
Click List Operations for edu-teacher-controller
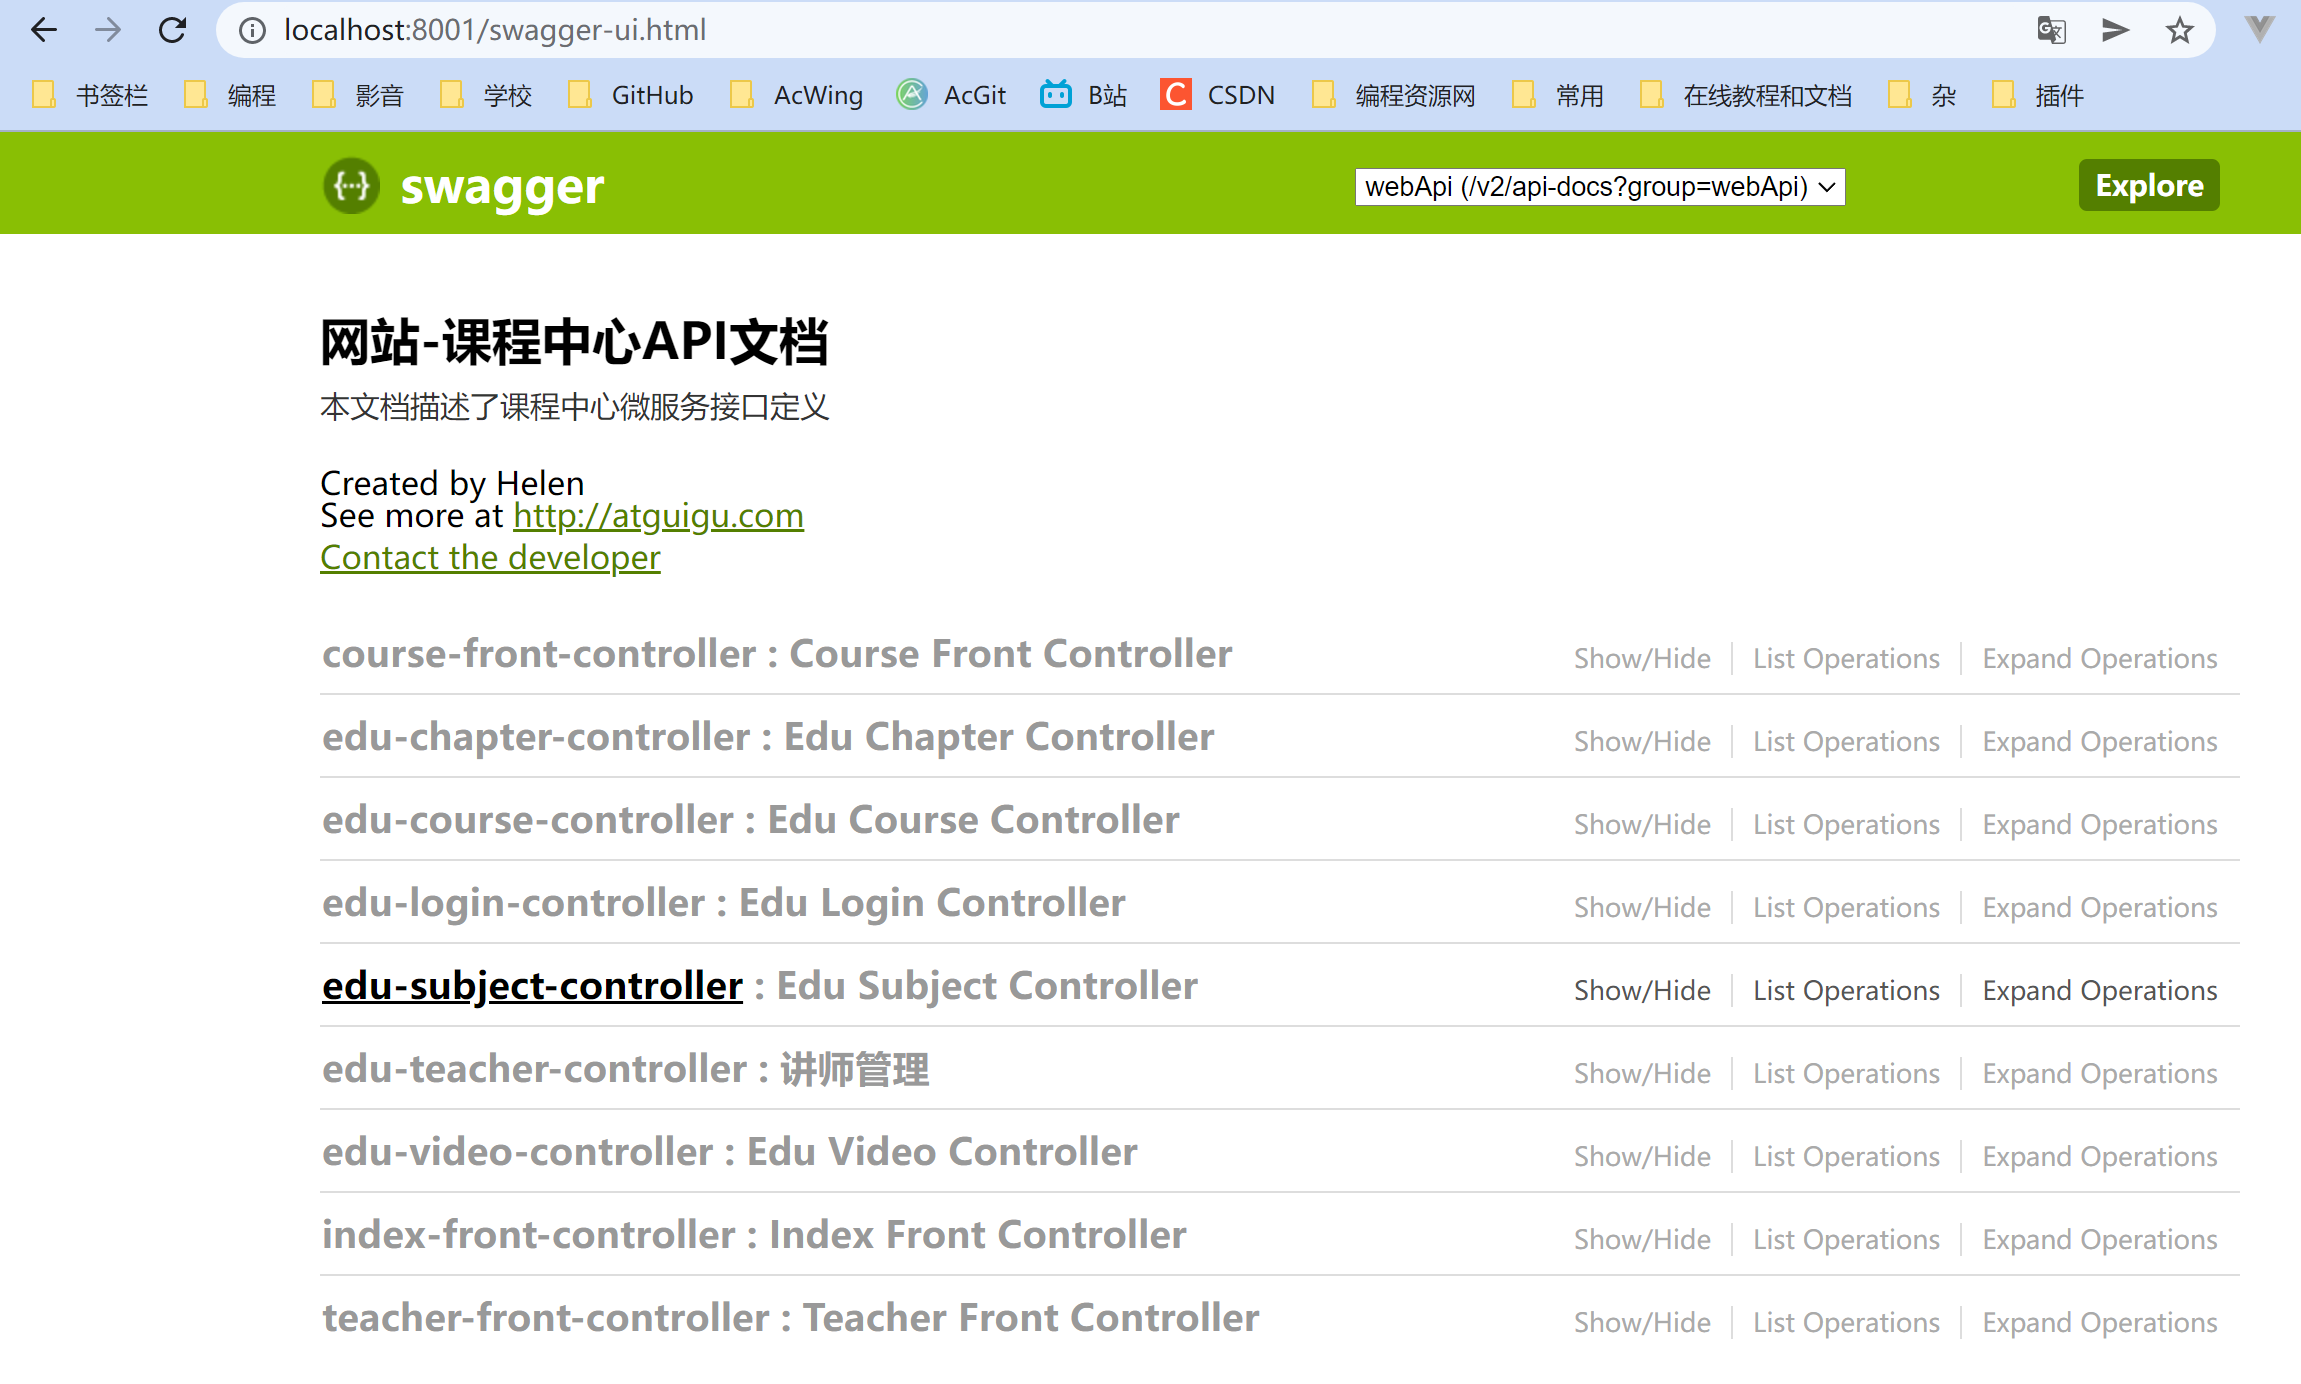click(1846, 1074)
